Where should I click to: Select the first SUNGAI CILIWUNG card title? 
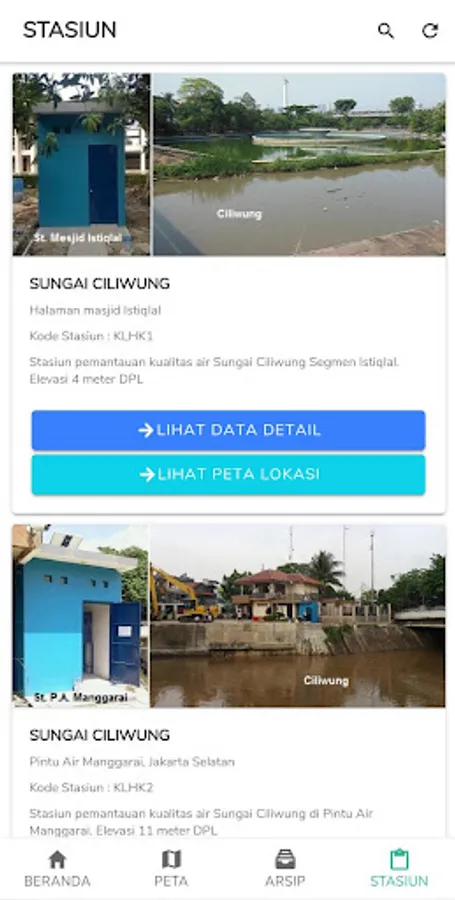pos(100,284)
